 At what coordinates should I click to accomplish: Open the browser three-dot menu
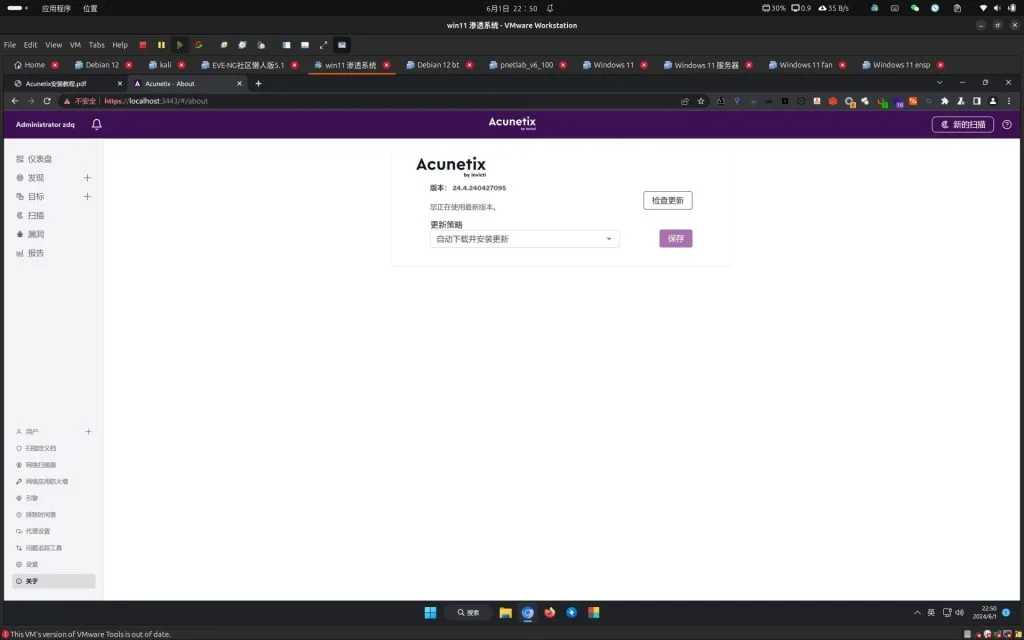pos(1009,101)
